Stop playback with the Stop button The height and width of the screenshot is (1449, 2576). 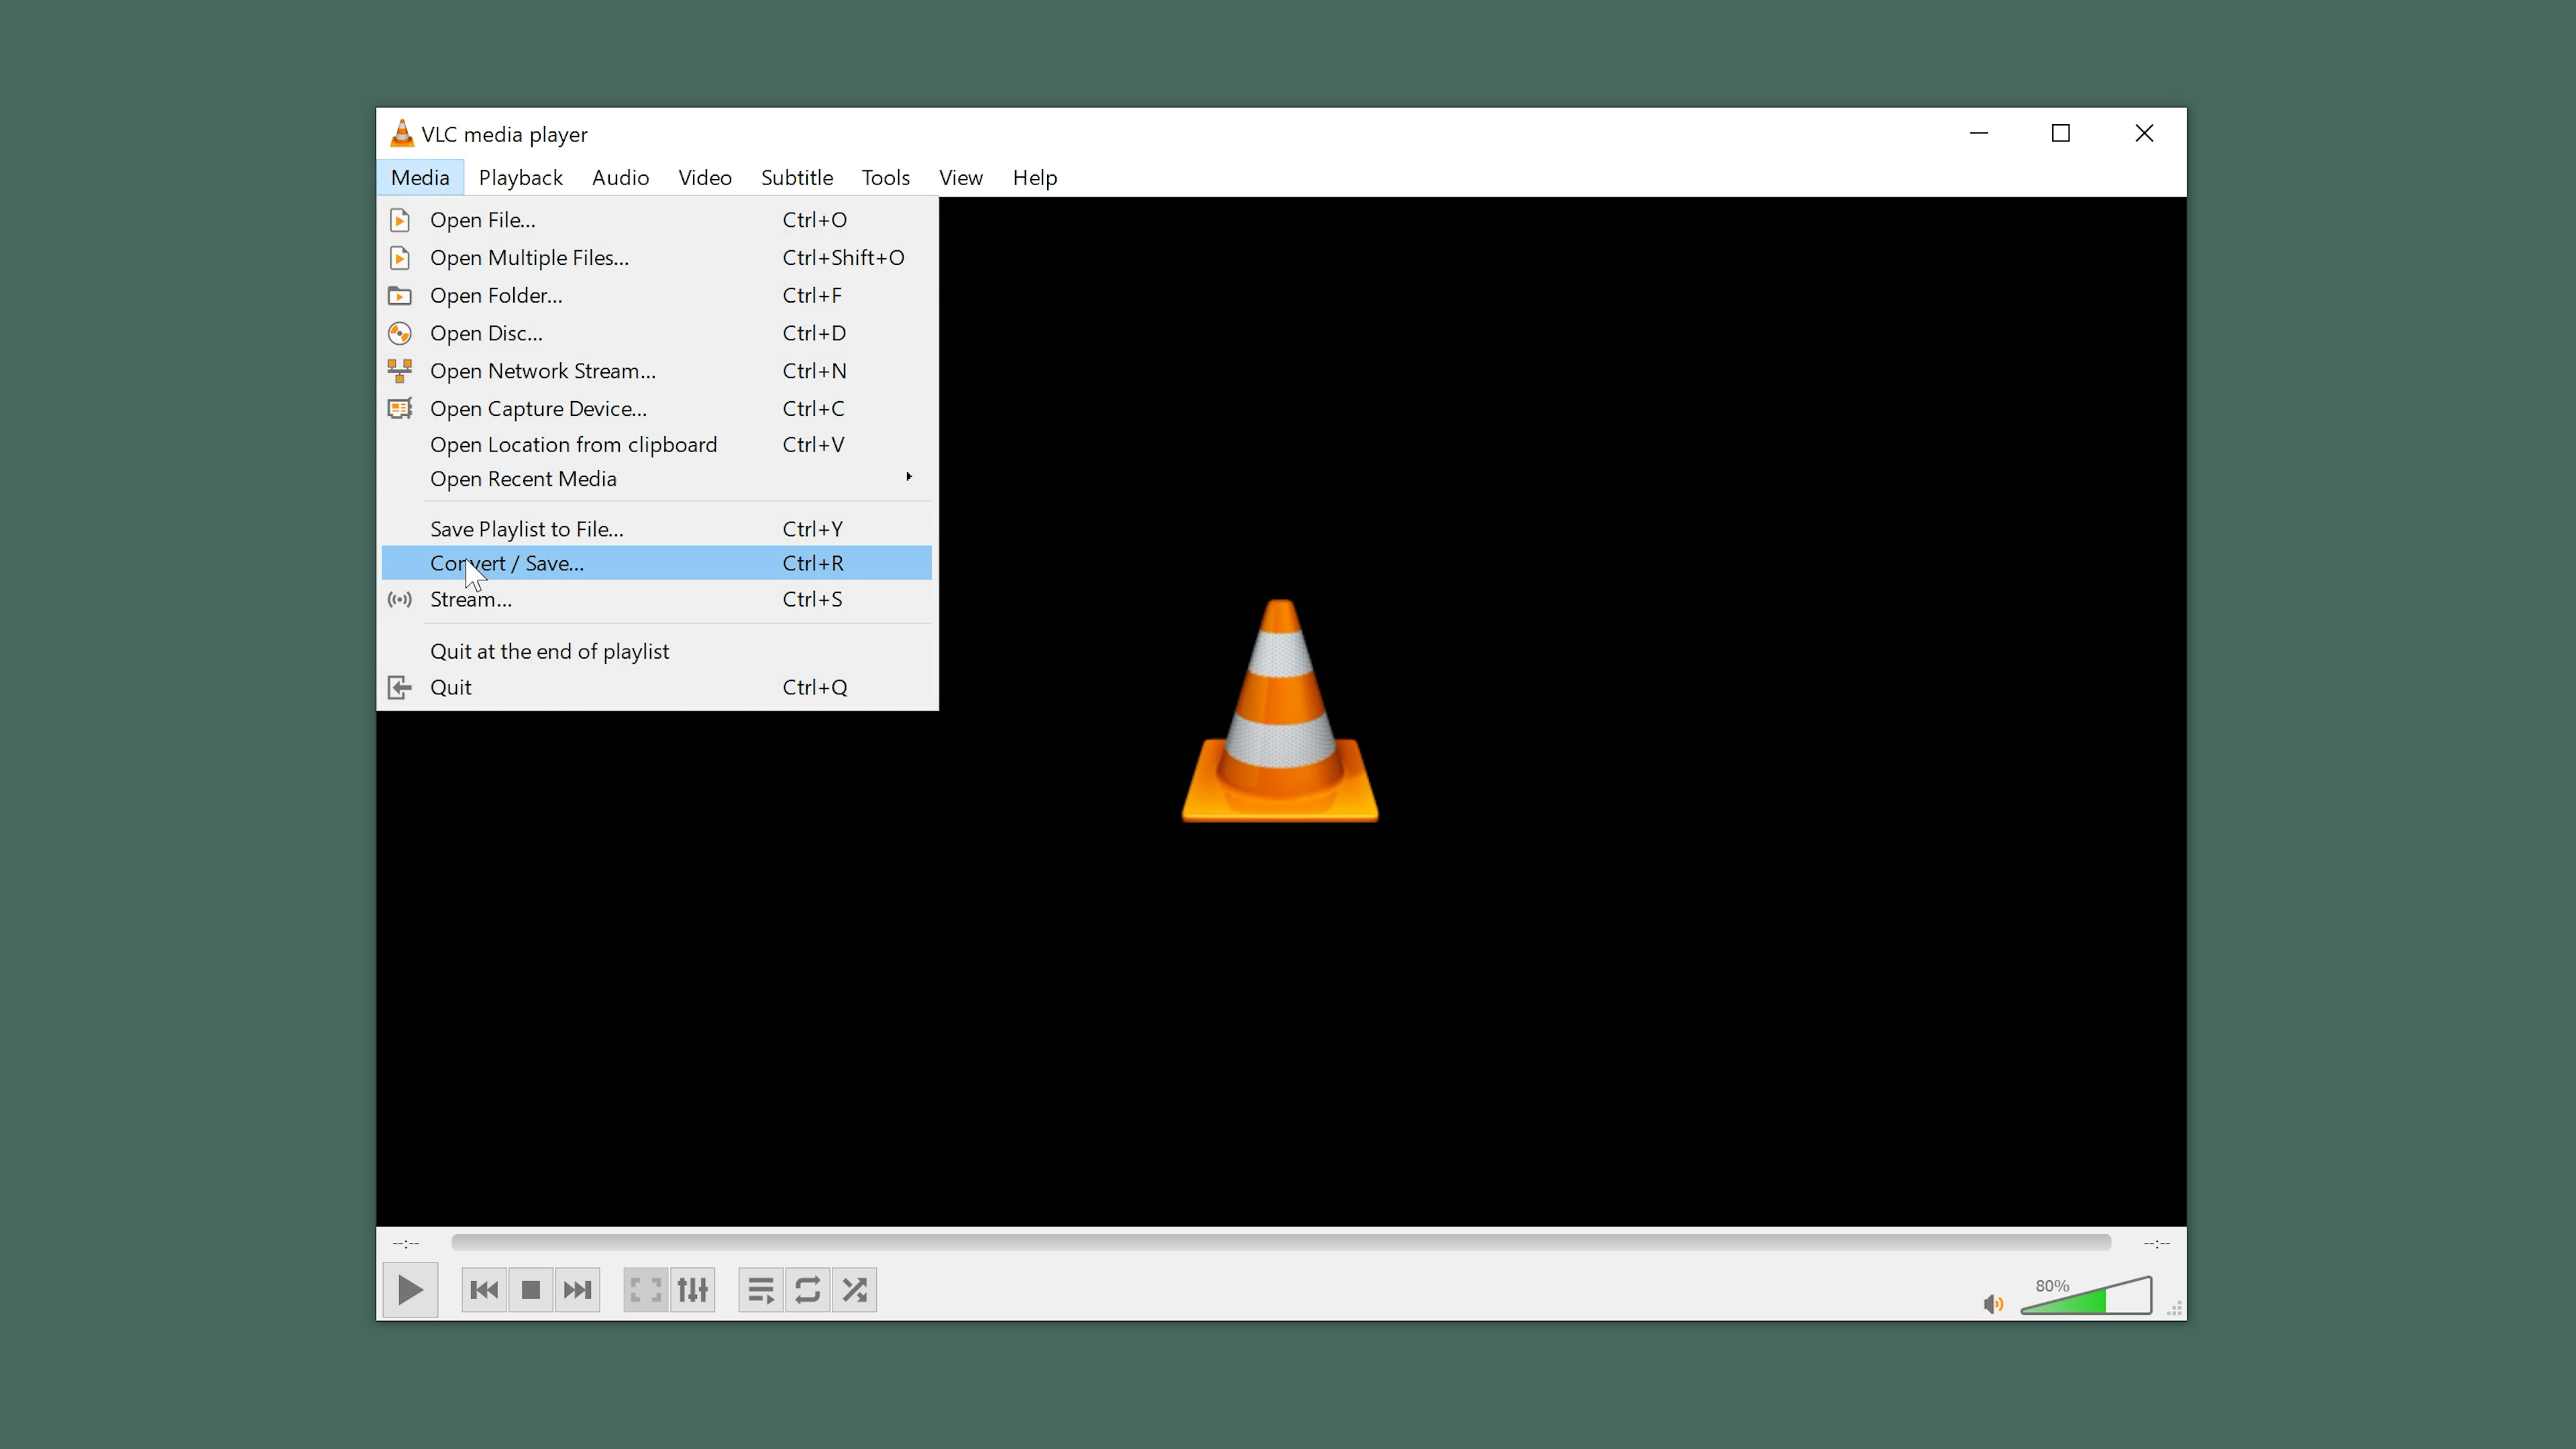coord(531,1290)
